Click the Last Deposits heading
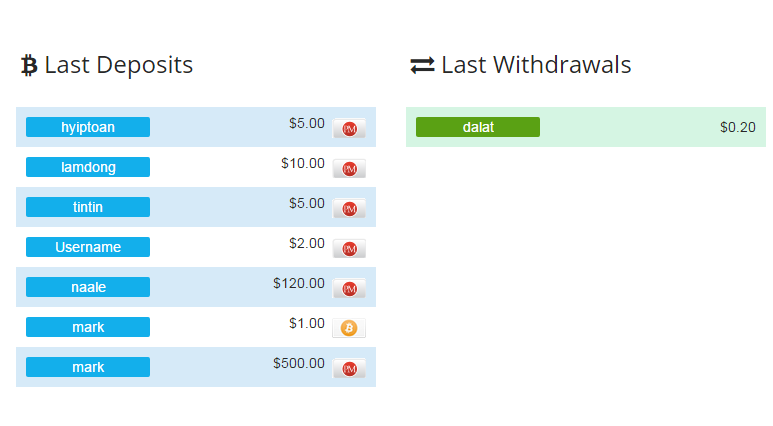The image size is (773, 426). point(119,65)
